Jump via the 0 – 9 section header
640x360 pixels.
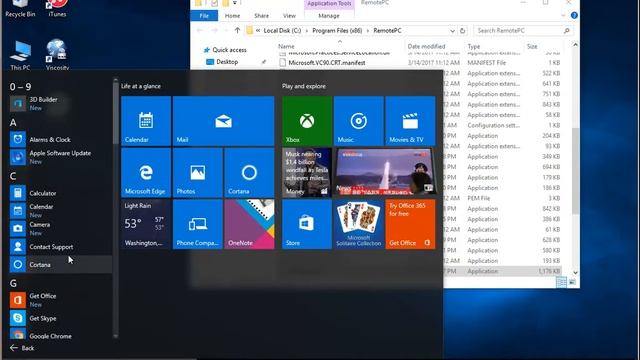point(20,87)
